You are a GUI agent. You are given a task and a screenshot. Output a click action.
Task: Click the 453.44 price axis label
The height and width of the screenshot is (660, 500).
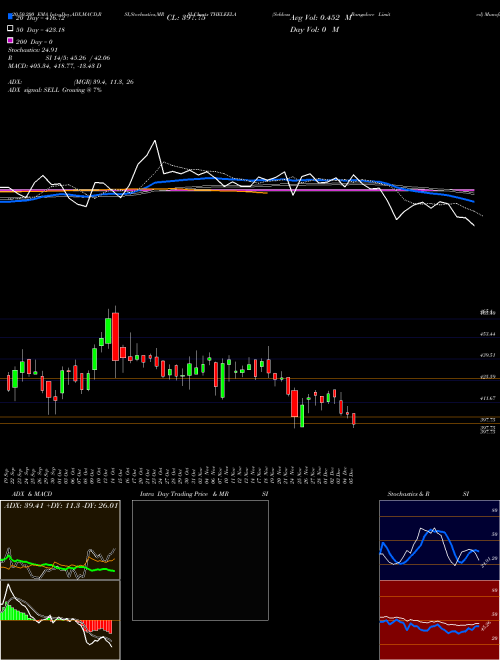489,334
